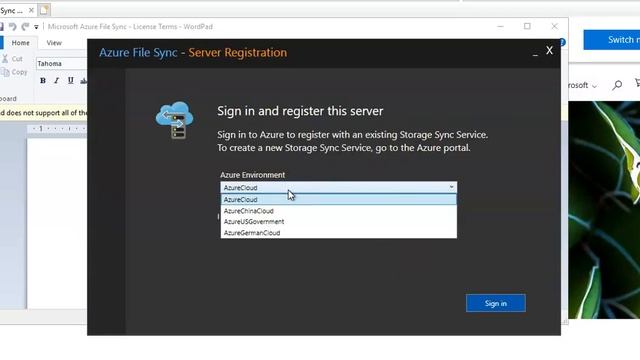Click the search magnifier icon in browser

617,85
